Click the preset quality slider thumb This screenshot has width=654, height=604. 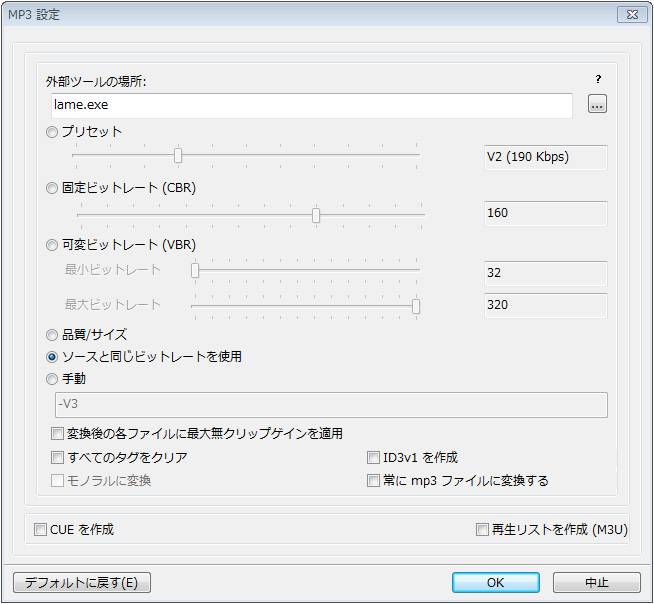click(178, 156)
